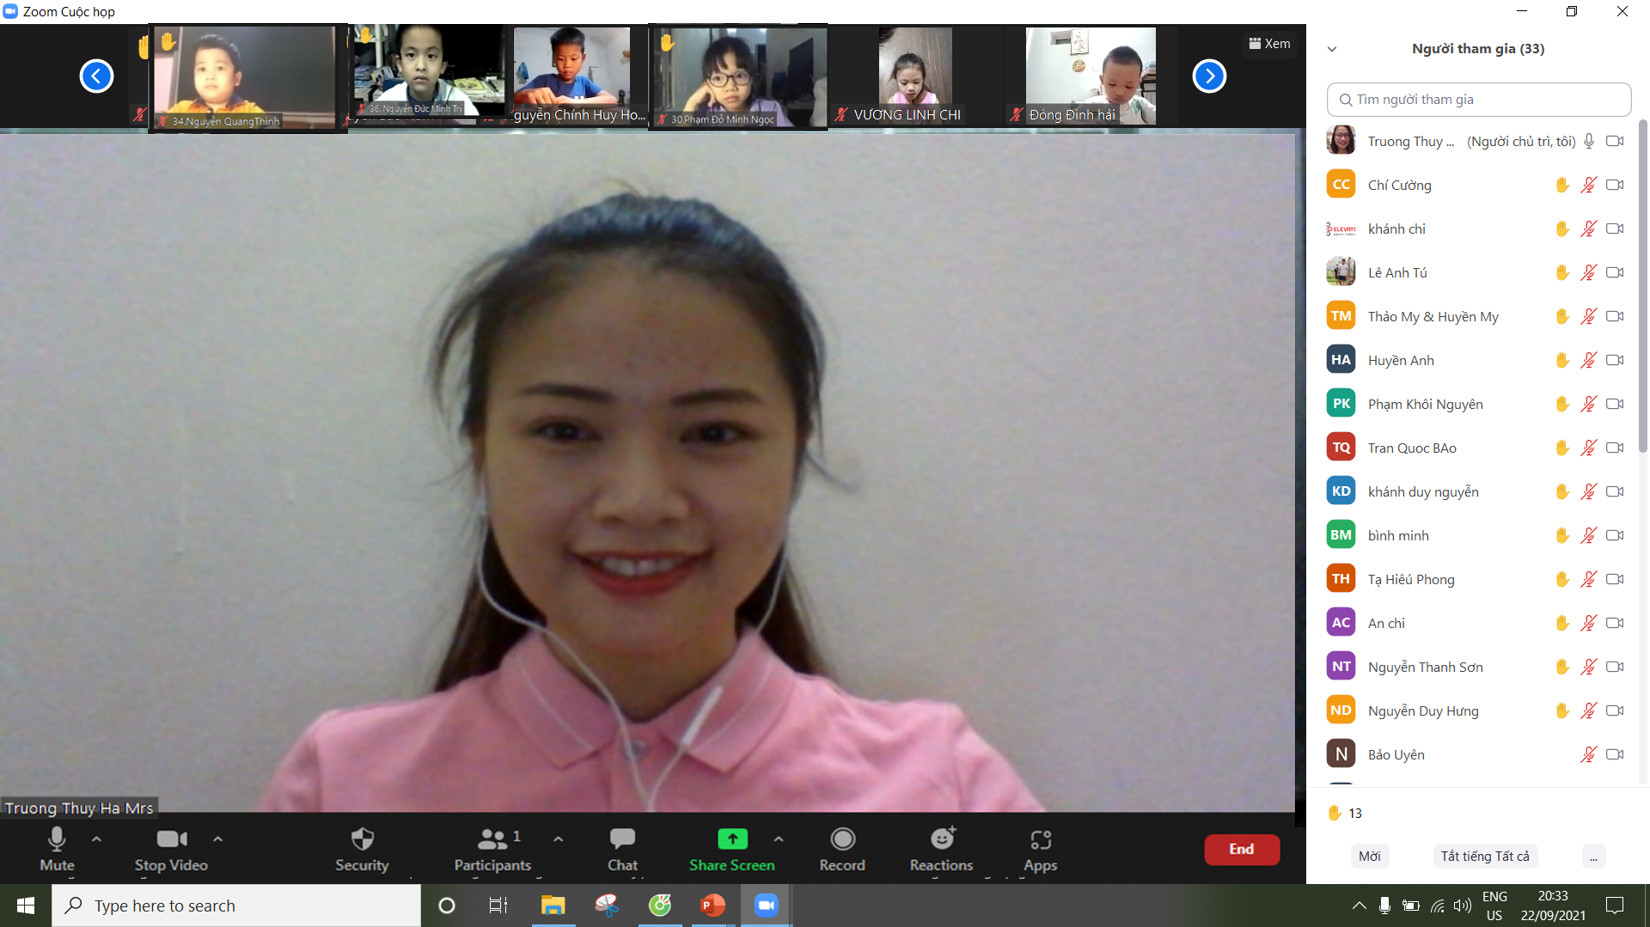
Task: Collapse the participants panel chevron
Action: tap(1332, 49)
